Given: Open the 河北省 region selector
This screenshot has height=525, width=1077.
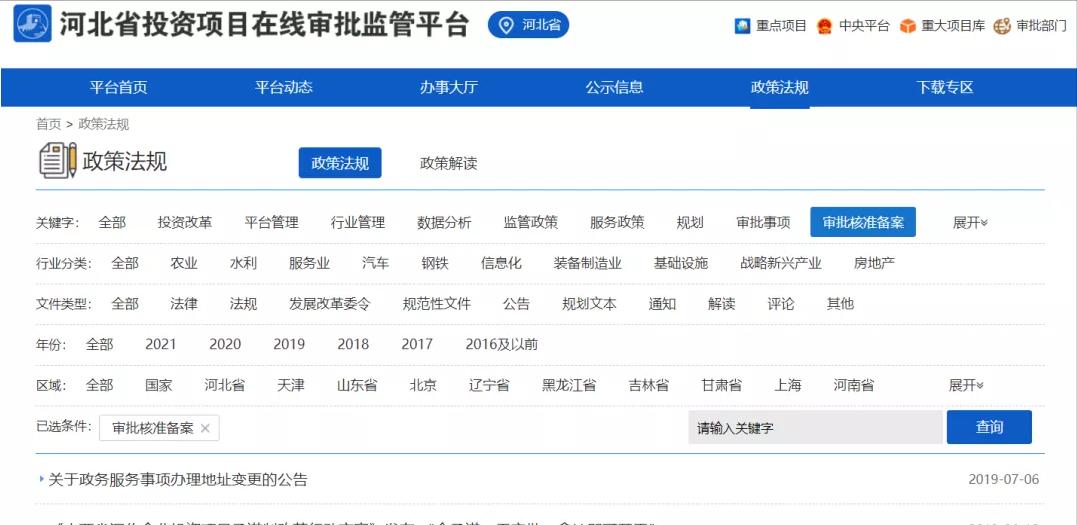Looking at the screenshot, I should click(x=528, y=26).
